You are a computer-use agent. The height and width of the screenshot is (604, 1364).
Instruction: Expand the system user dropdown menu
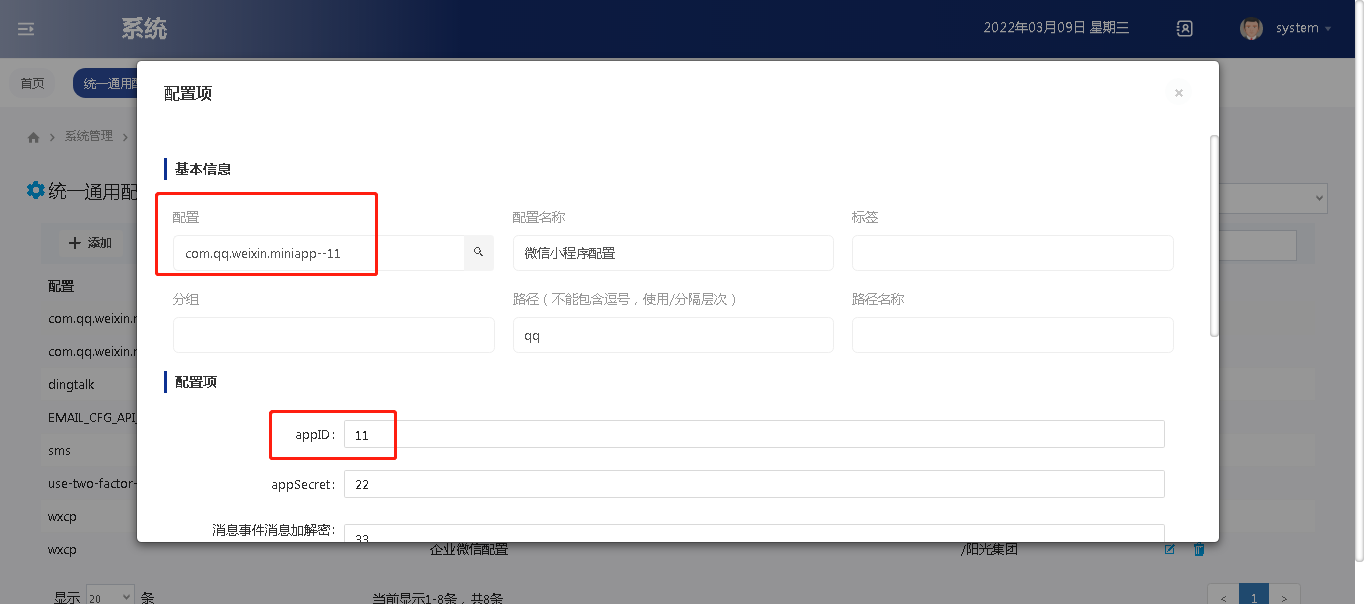click(1328, 29)
